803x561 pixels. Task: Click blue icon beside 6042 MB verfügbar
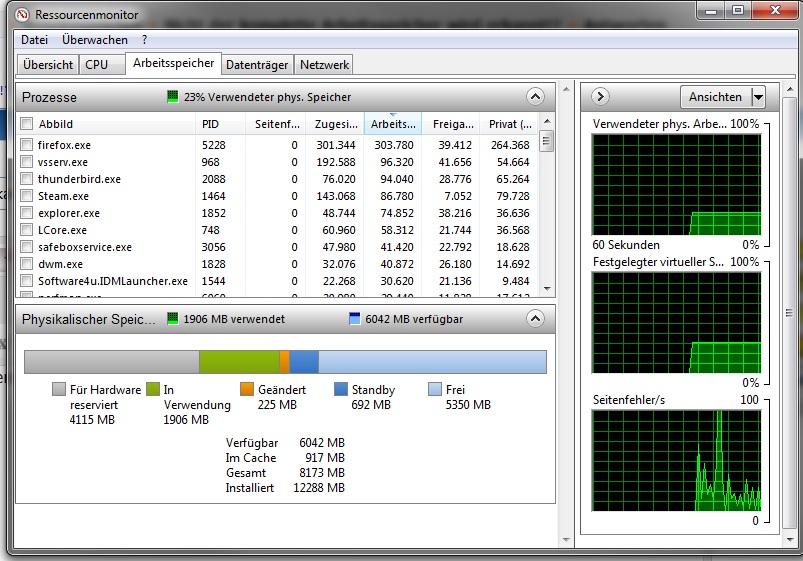point(354,318)
